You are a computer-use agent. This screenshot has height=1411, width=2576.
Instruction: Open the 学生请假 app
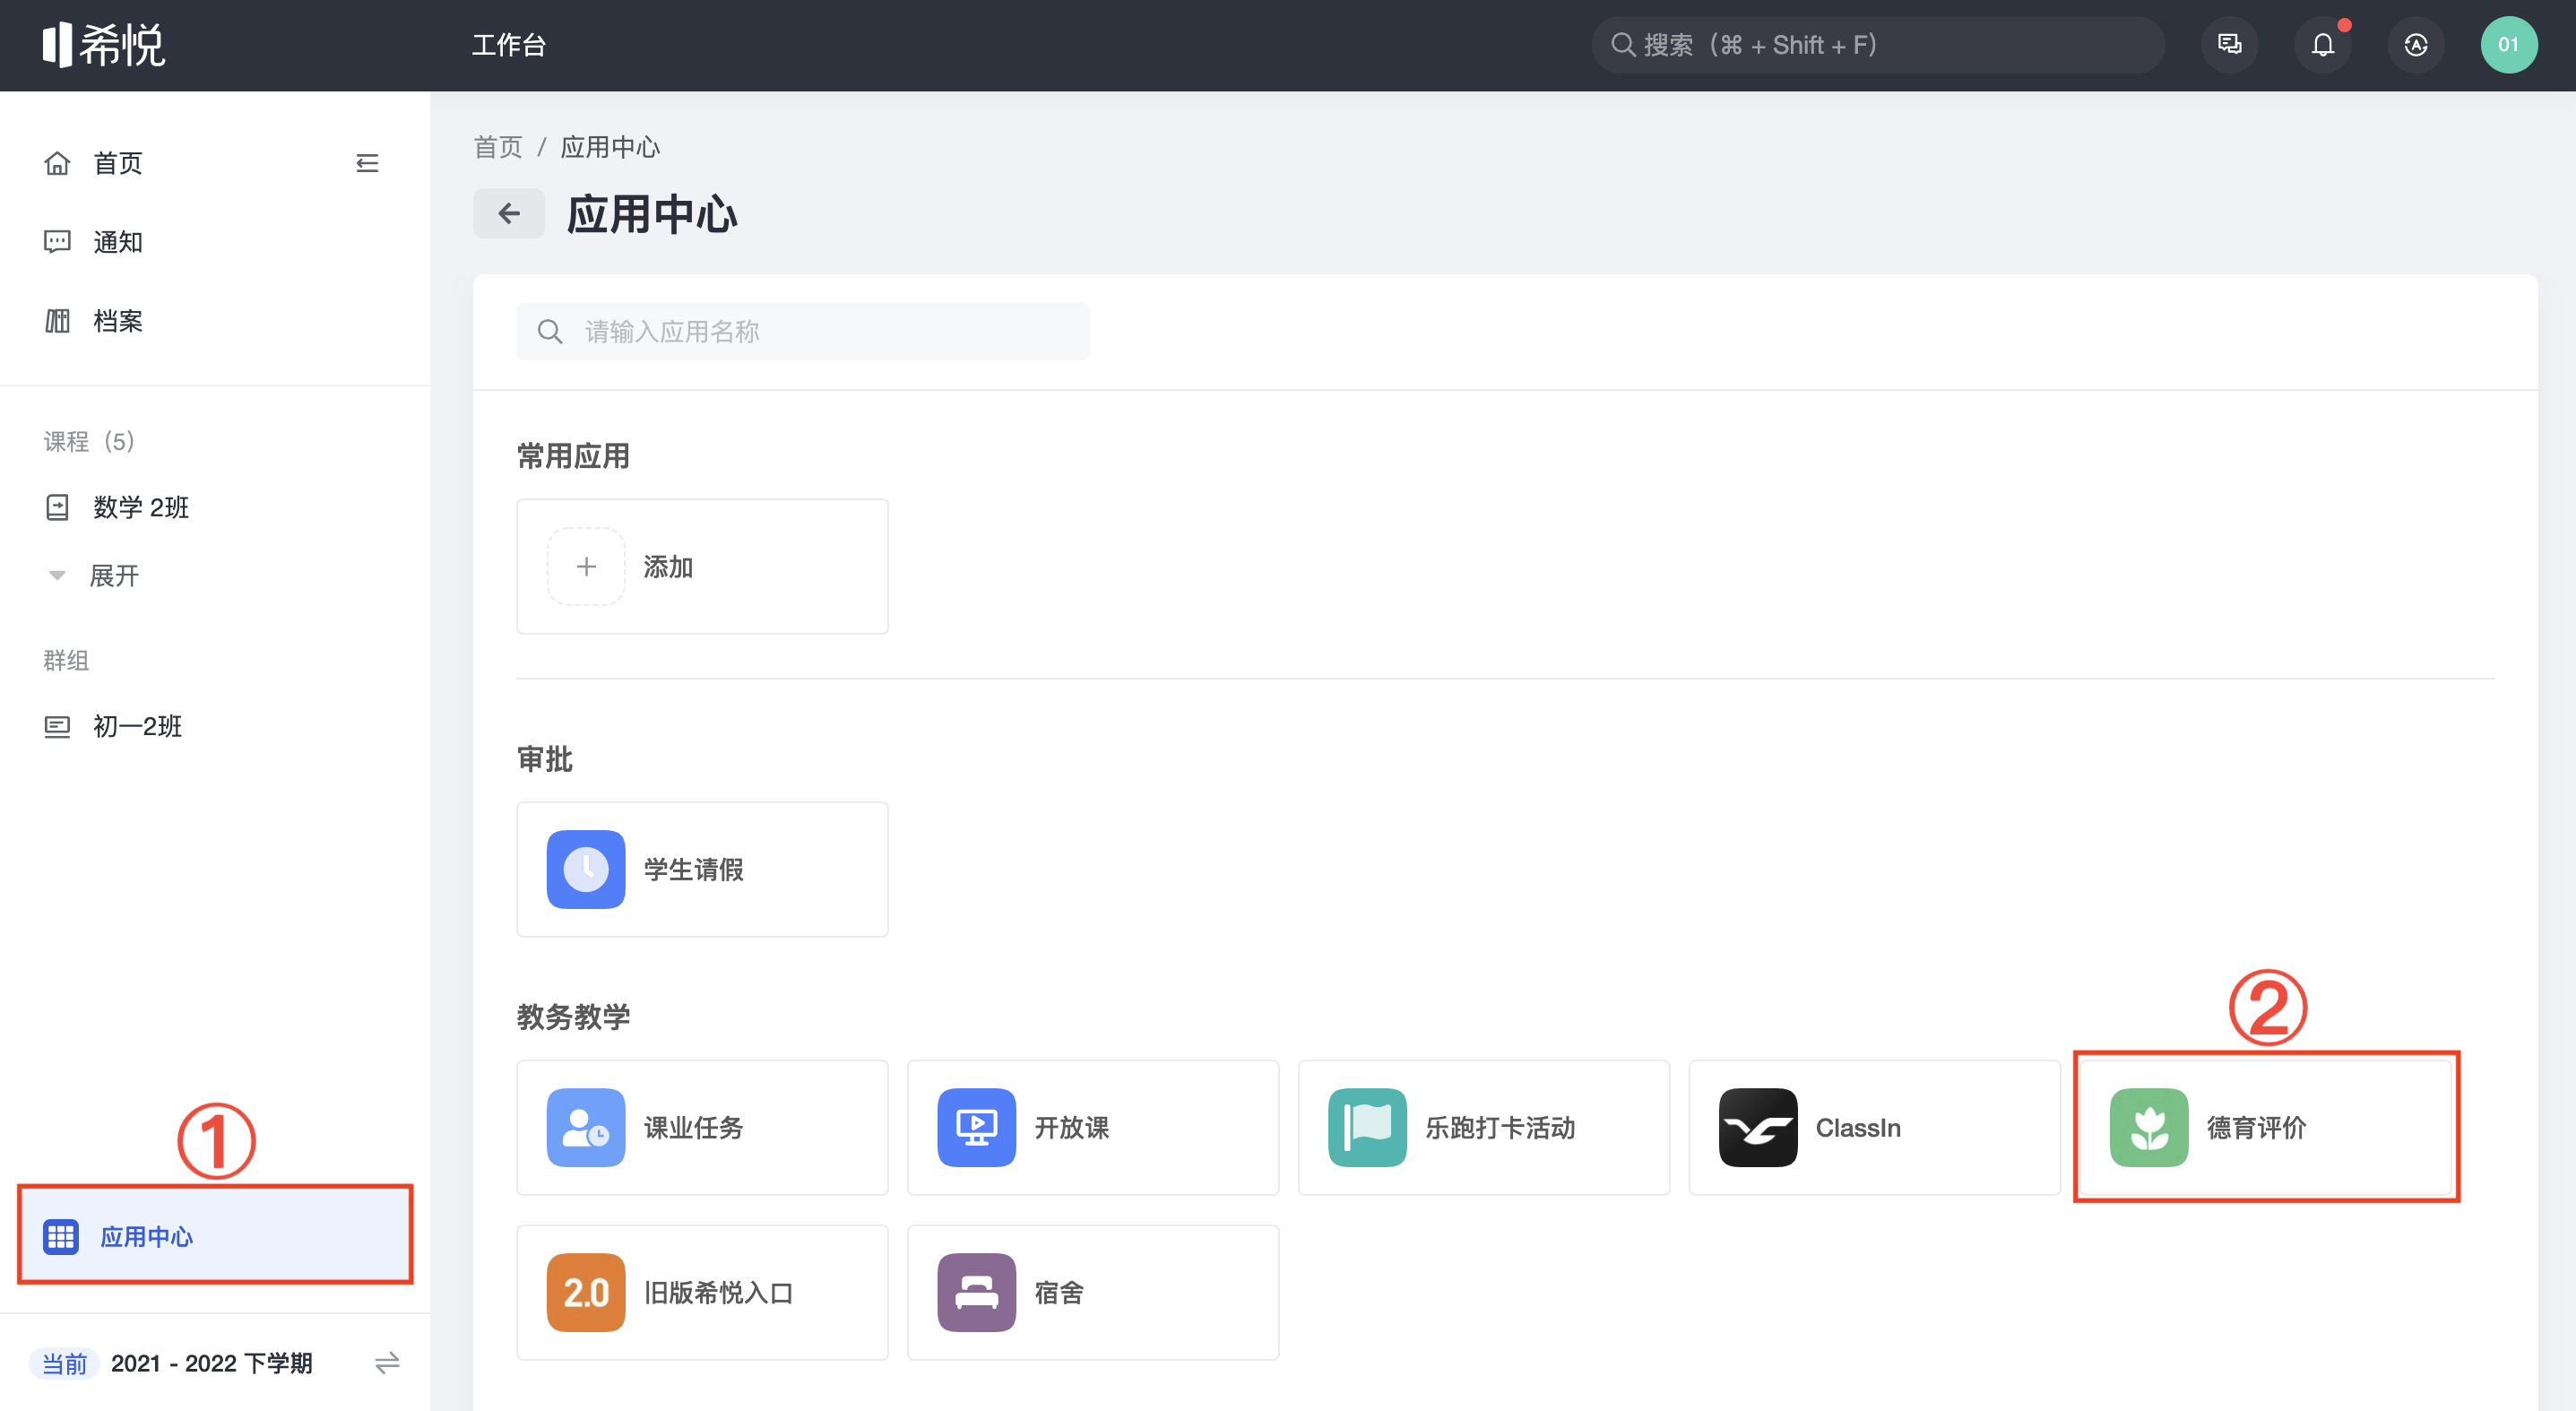click(x=702, y=870)
